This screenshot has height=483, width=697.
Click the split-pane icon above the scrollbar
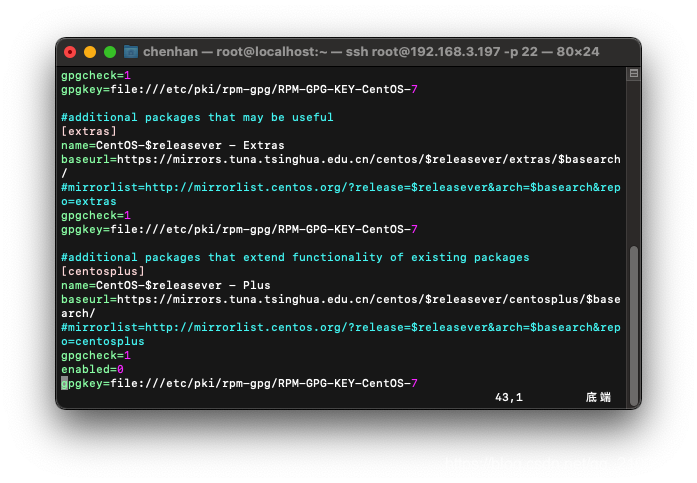(x=634, y=73)
